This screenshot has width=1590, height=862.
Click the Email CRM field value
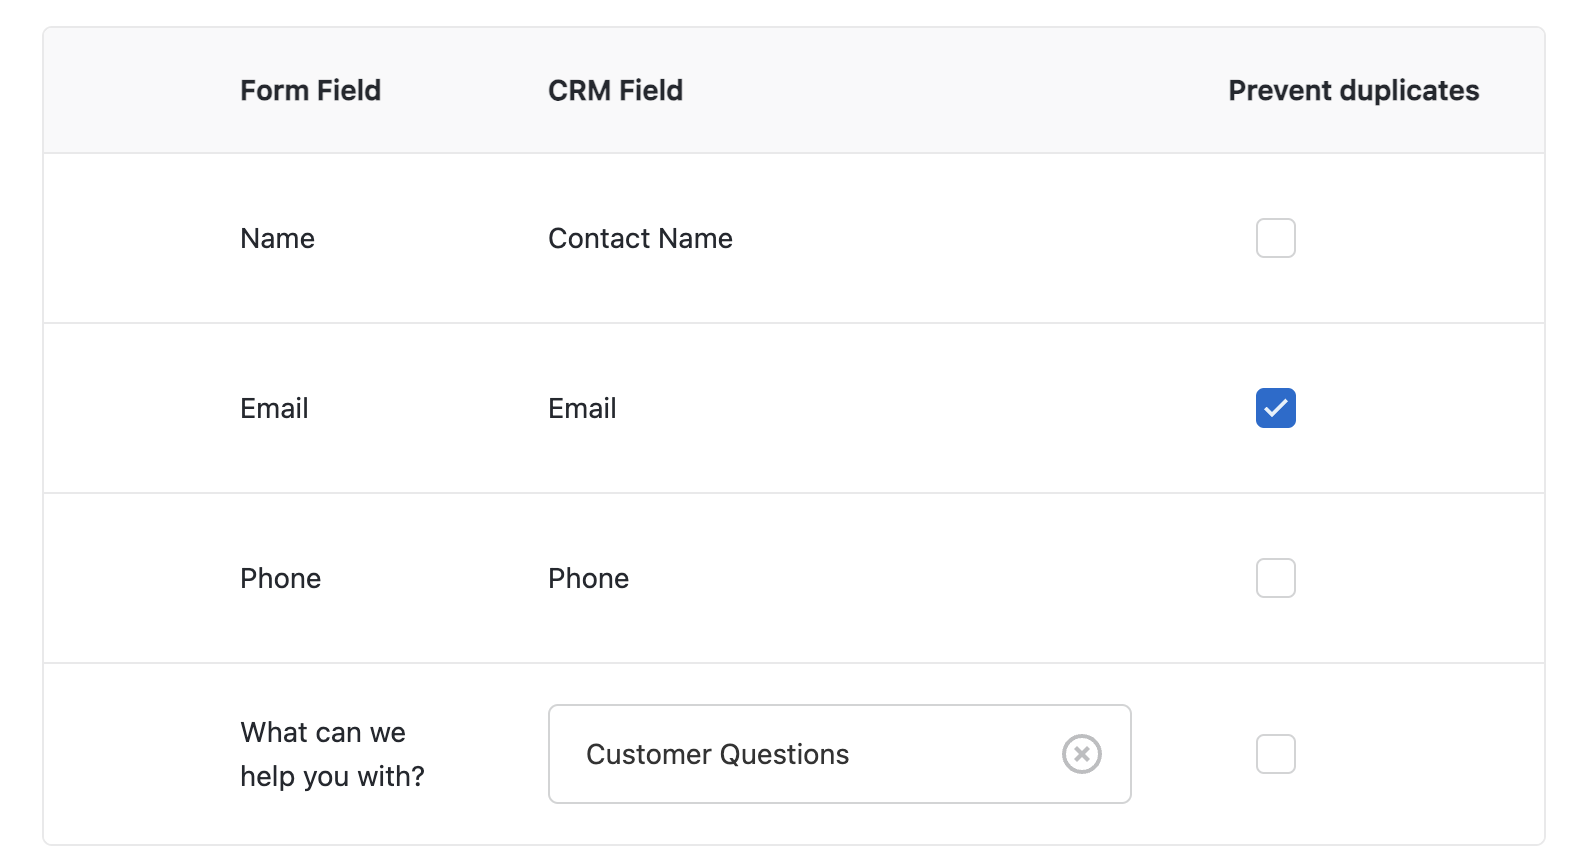coord(582,409)
